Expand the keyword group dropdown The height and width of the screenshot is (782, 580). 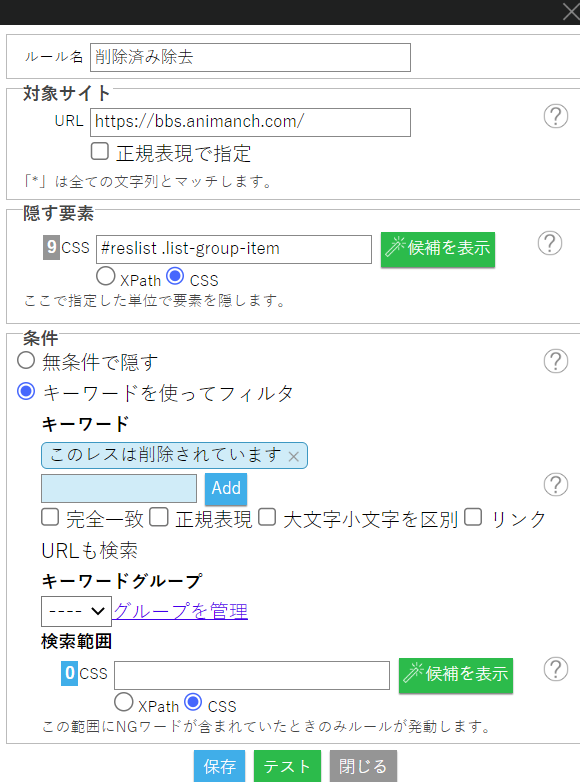76,611
